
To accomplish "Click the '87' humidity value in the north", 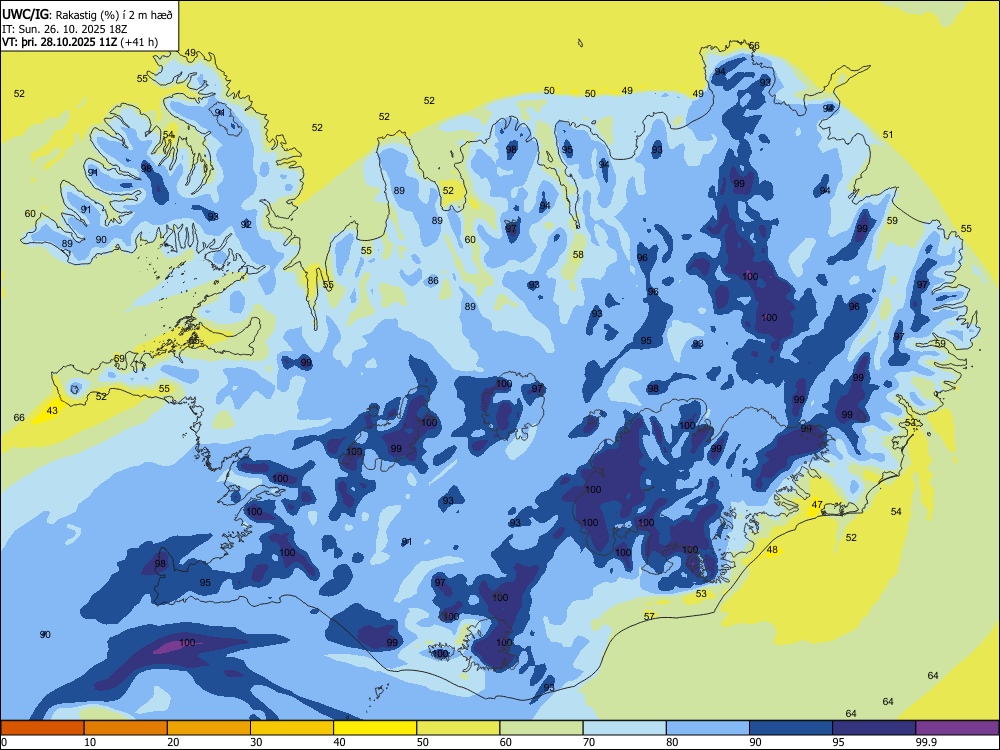I will [511, 228].
